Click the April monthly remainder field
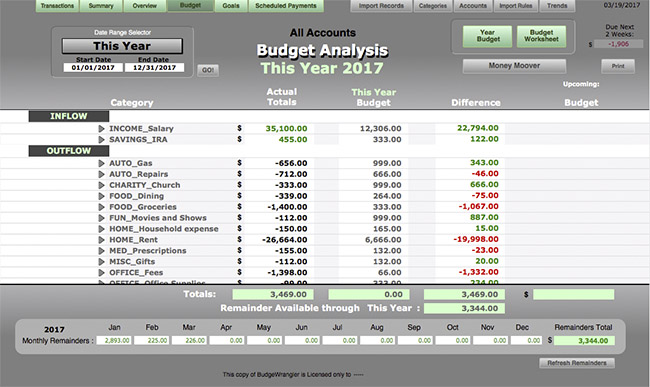The image size is (650, 387). tap(227, 341)
